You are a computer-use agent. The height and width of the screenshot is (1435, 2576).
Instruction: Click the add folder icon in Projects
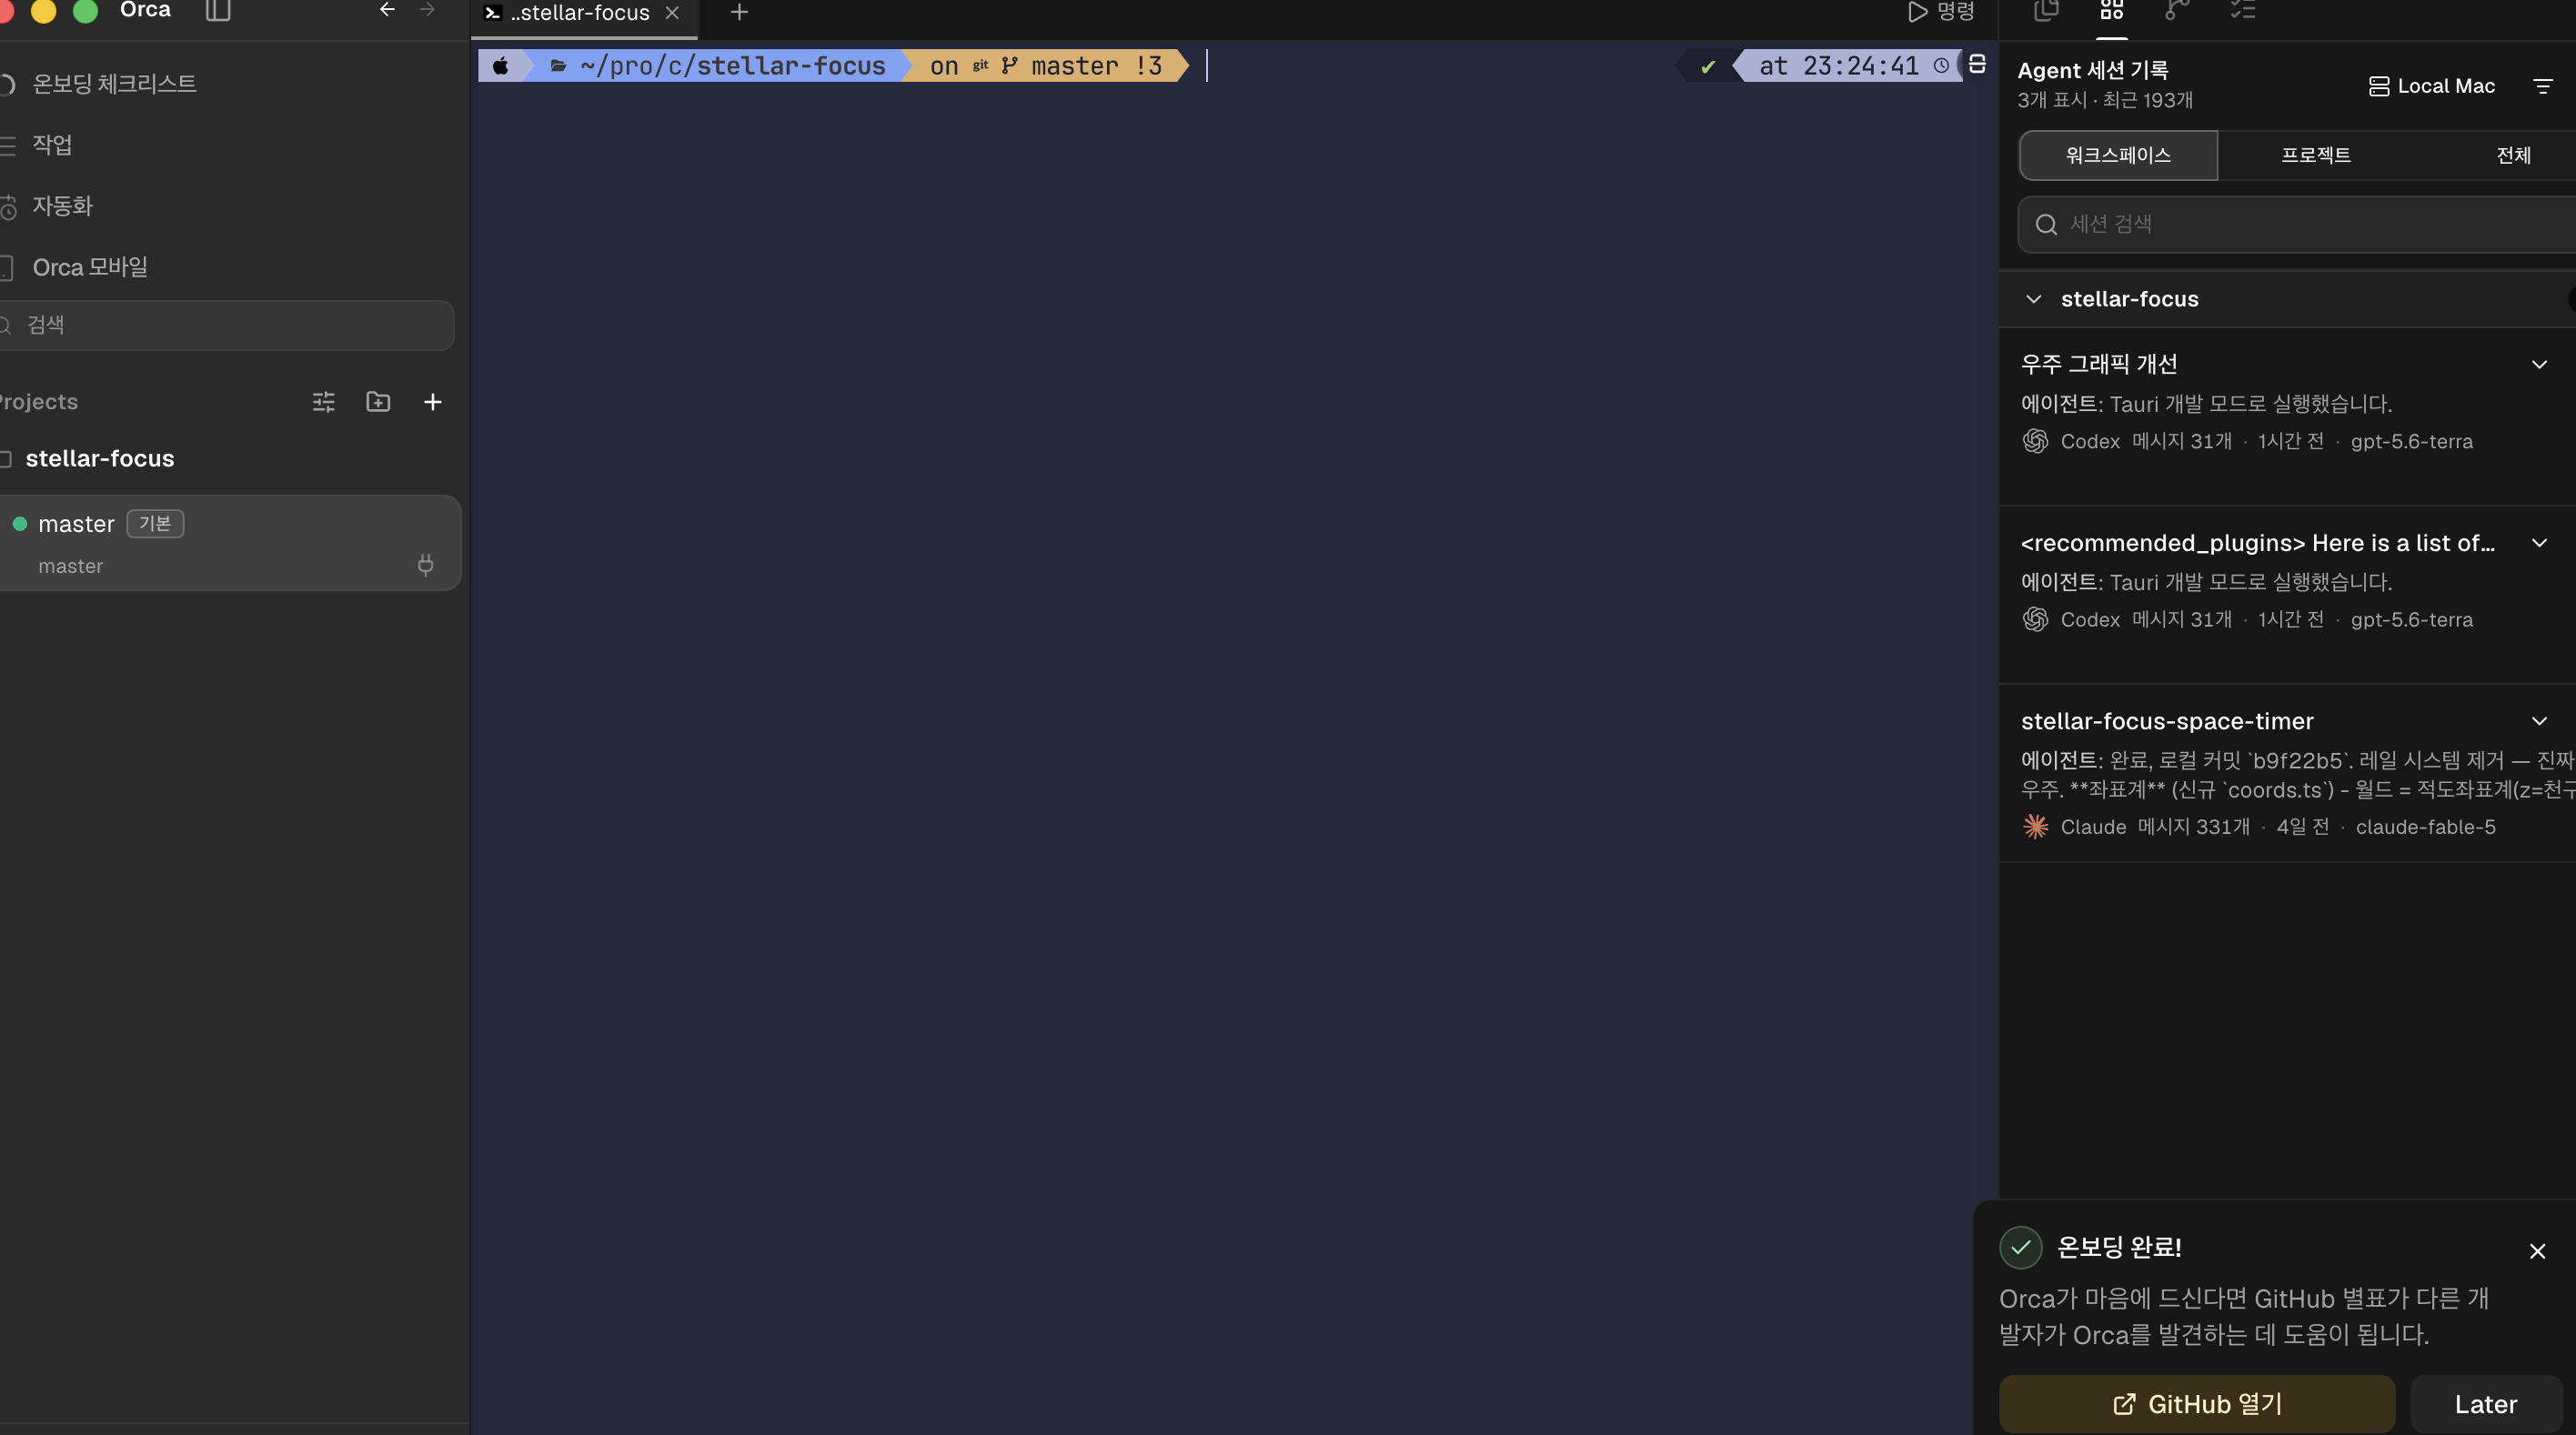(x=378, y=402)
